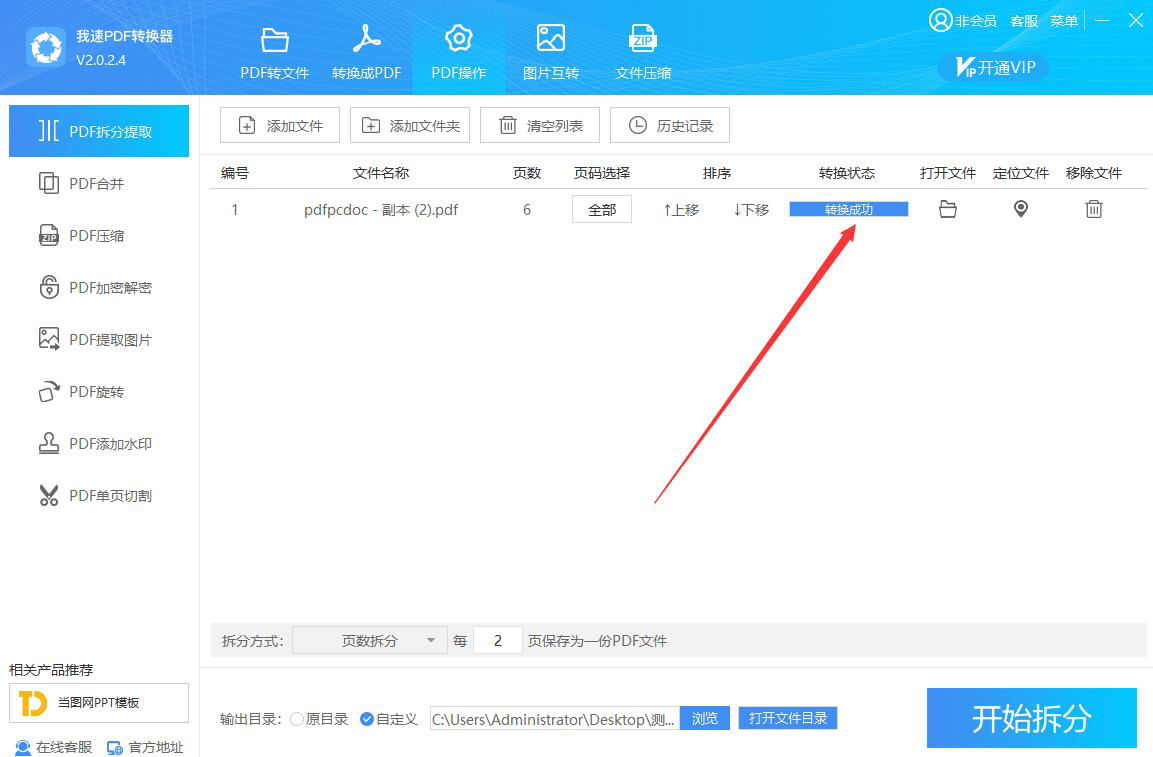Screen dimensions: 1153x757
Task: Choose PDF单页切割 sidebar item
Action: click(99, 496)
